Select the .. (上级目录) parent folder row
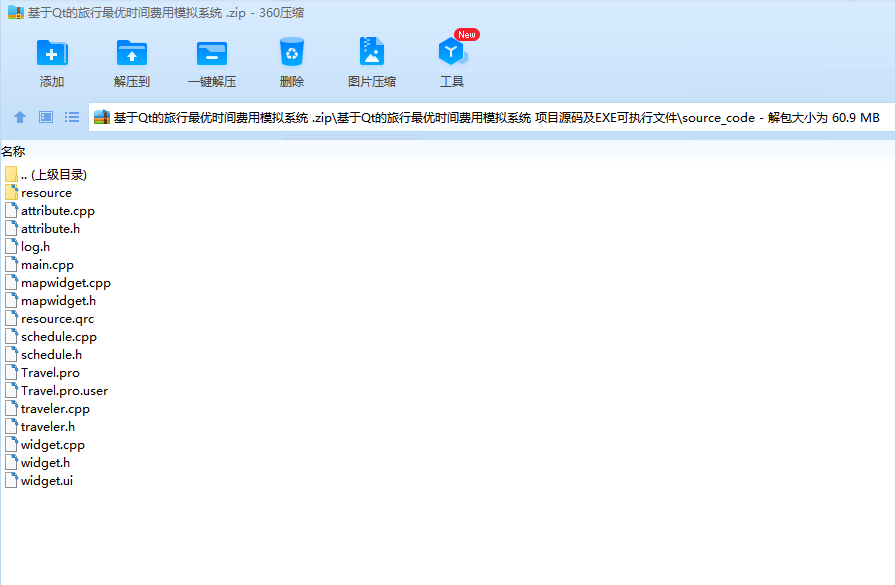 coord(46,175)
